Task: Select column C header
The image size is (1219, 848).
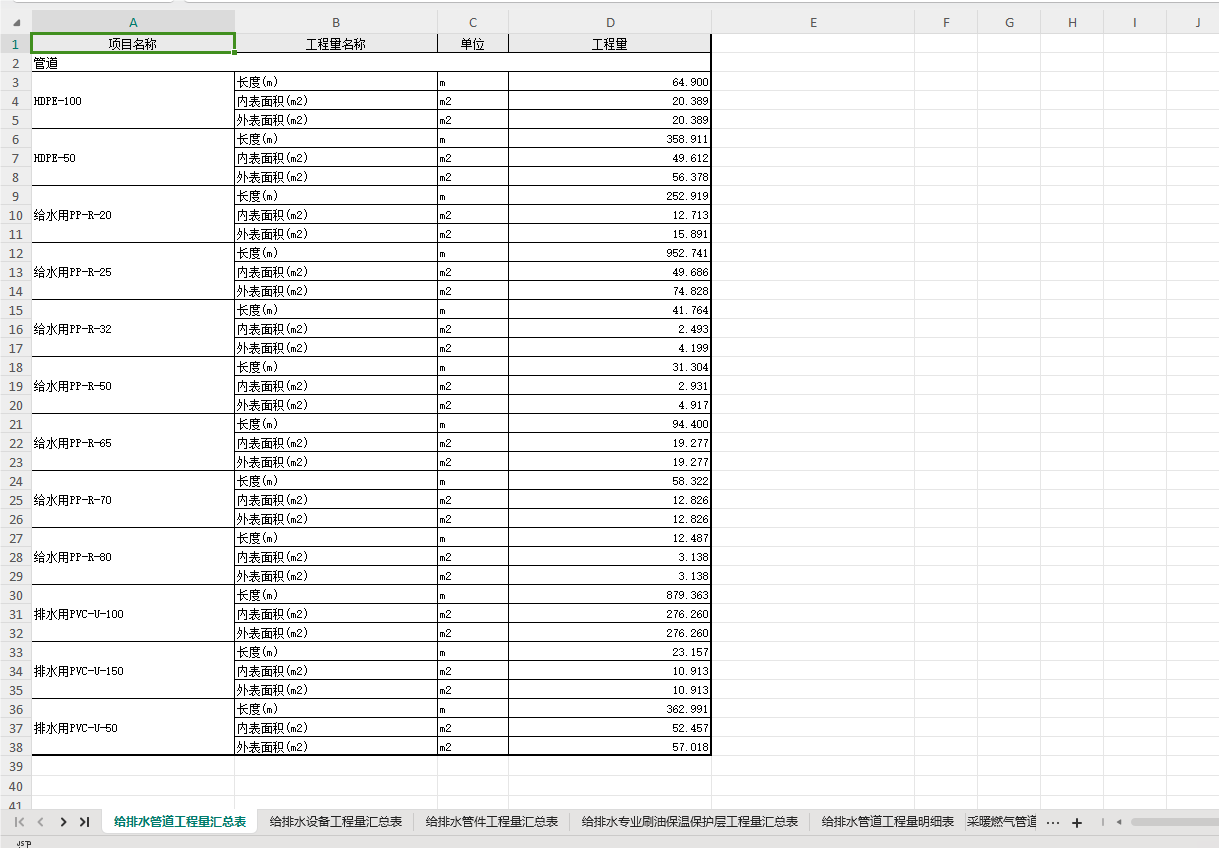Action: [473, 22]
